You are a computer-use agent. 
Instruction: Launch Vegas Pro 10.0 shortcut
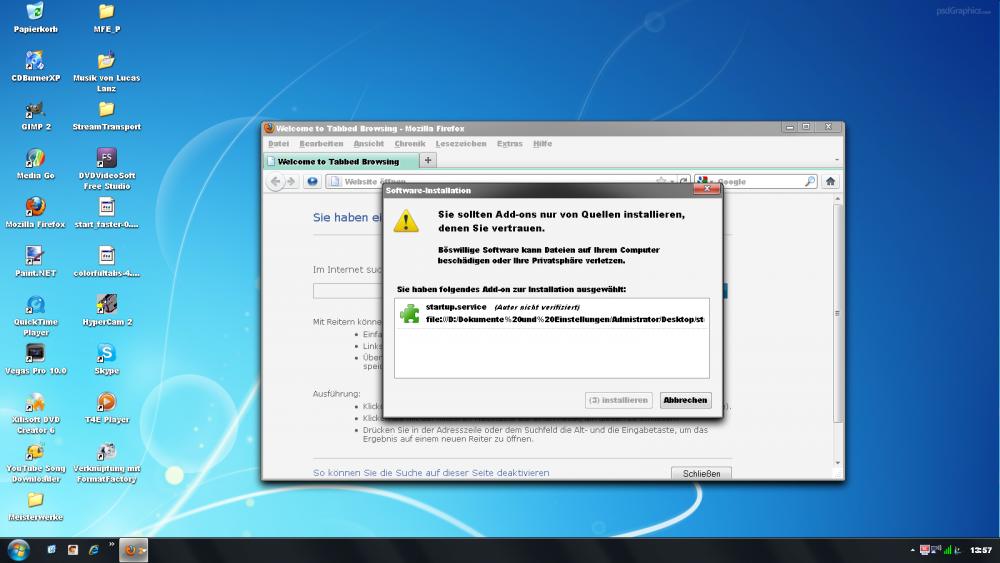35,359
